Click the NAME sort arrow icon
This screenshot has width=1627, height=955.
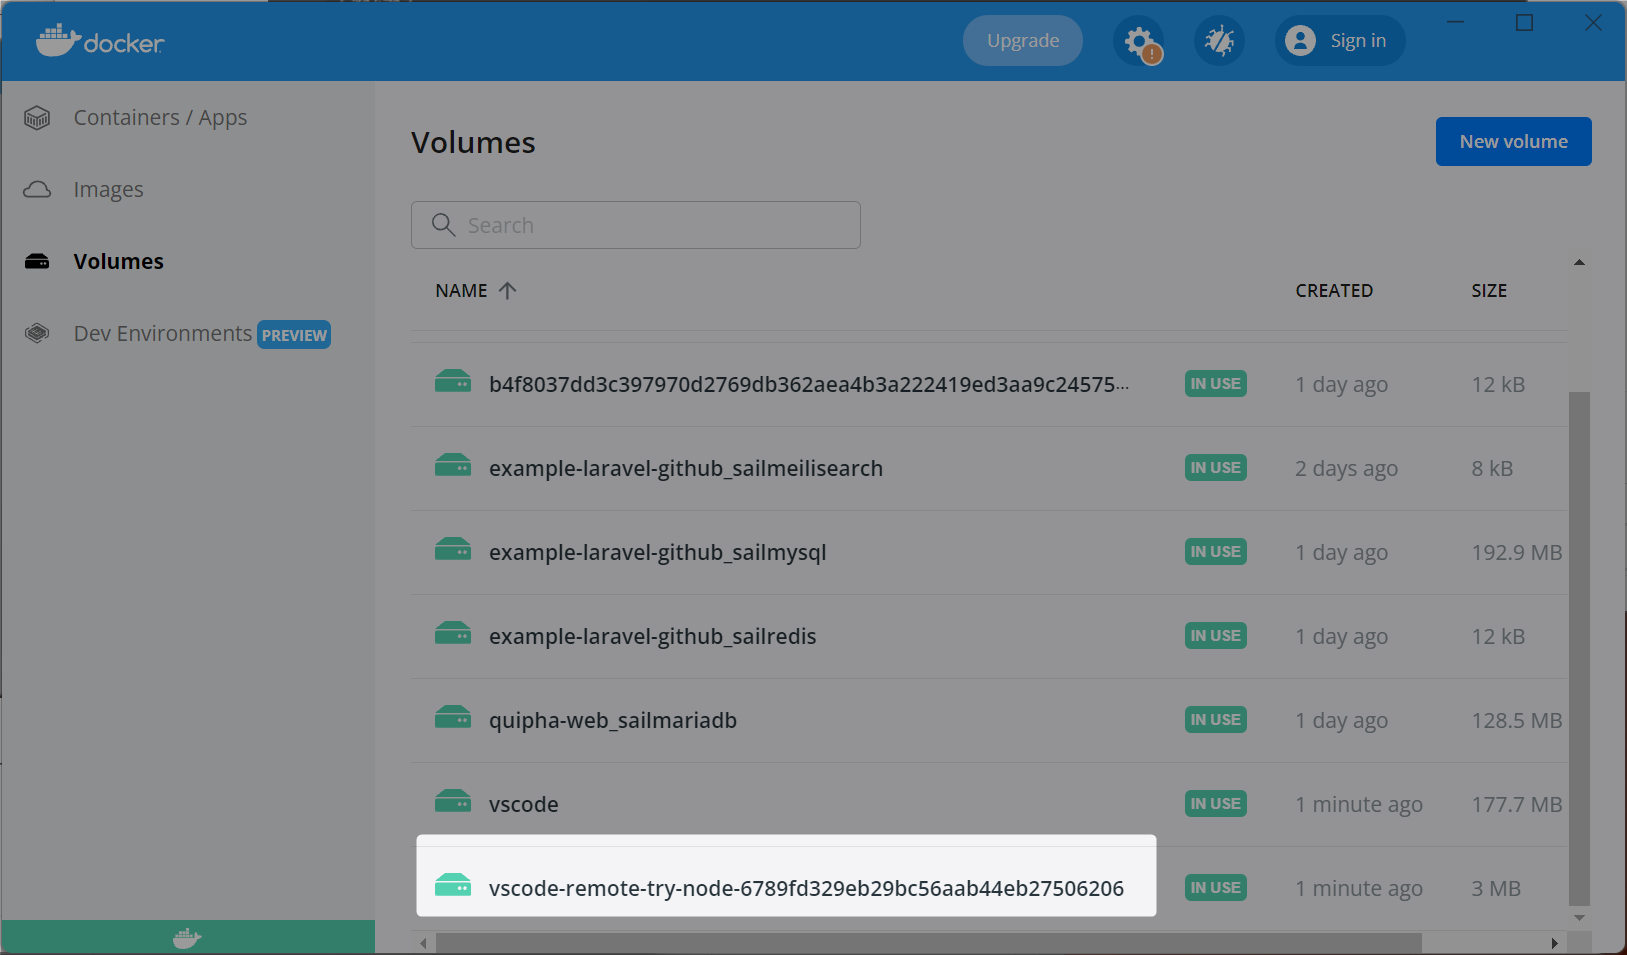(508, 290)
